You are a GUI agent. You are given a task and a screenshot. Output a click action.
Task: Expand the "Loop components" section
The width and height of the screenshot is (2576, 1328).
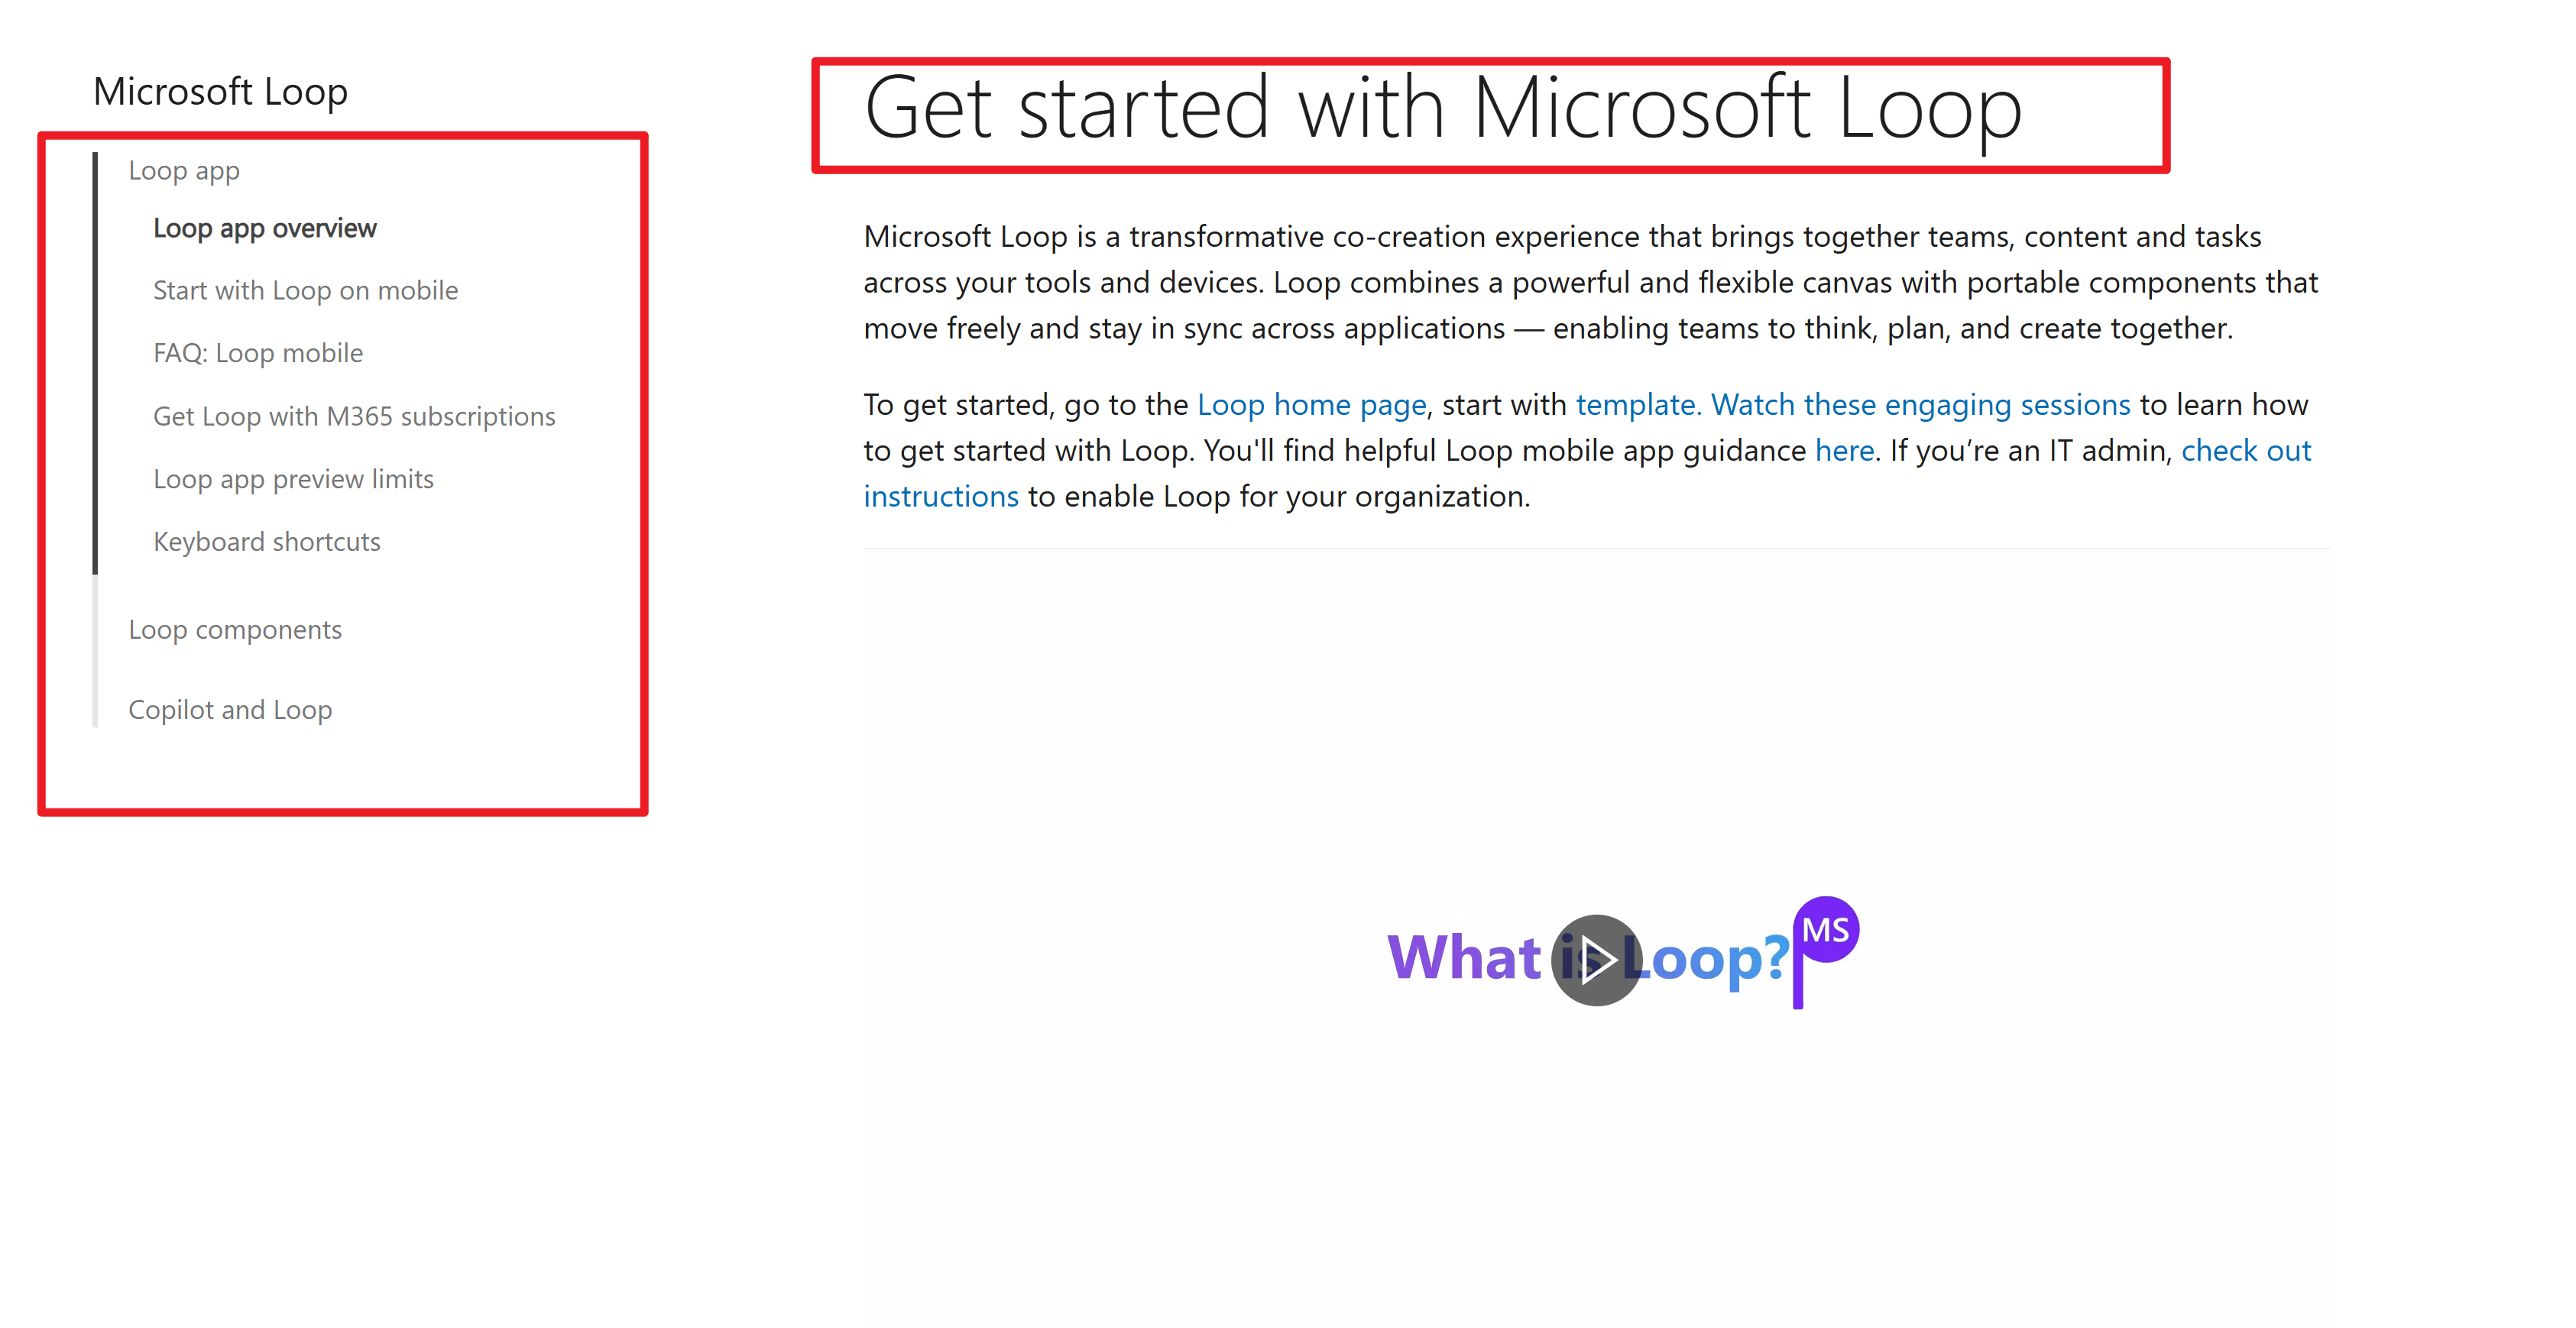[x=235, y=629]
